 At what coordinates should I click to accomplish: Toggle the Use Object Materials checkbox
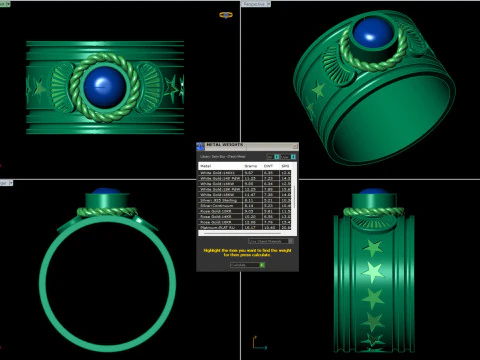coord(291,241)
